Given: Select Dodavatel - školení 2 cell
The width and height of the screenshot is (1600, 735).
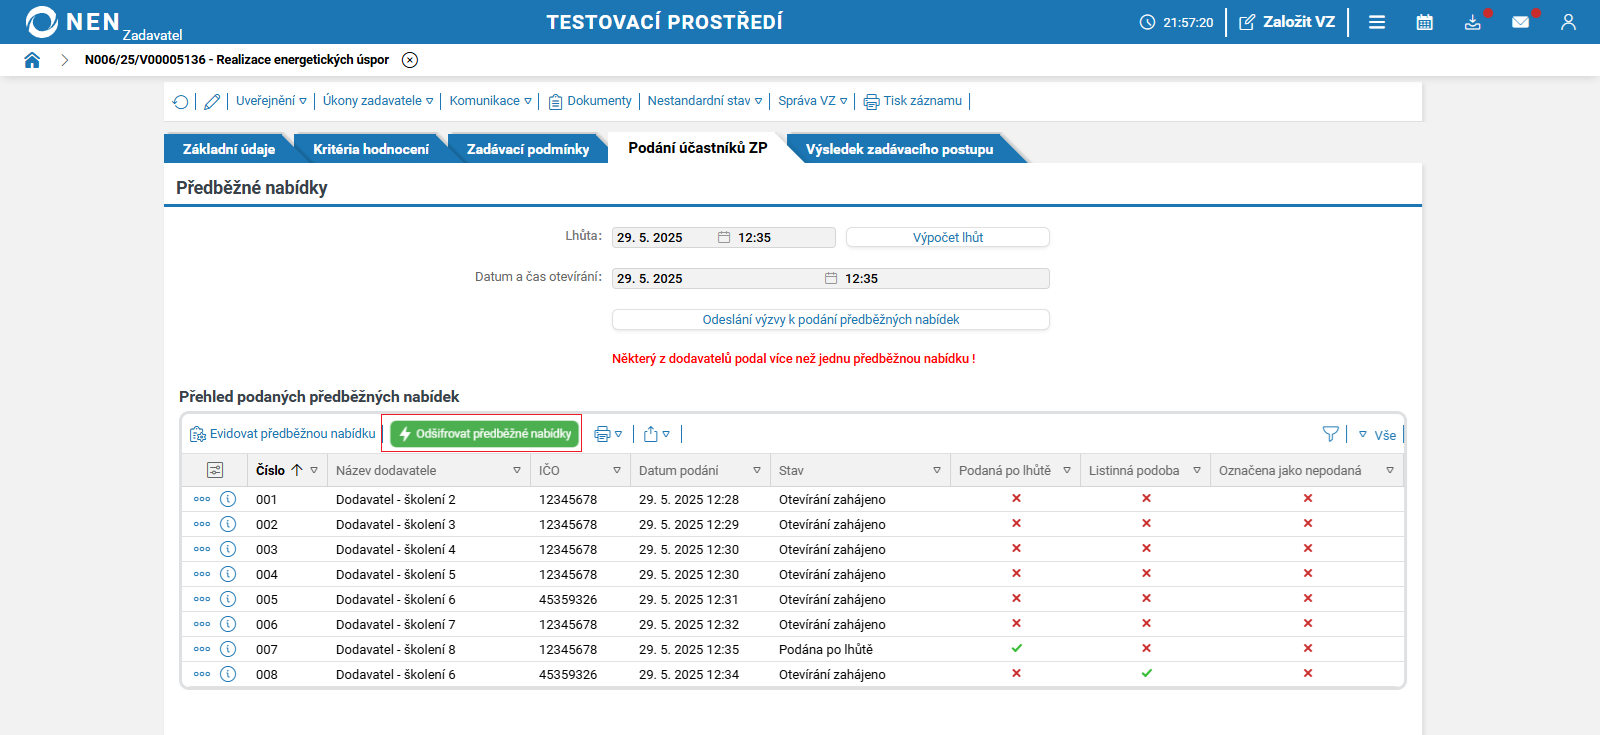Looking at the screenshot, I should pos(396,499).
